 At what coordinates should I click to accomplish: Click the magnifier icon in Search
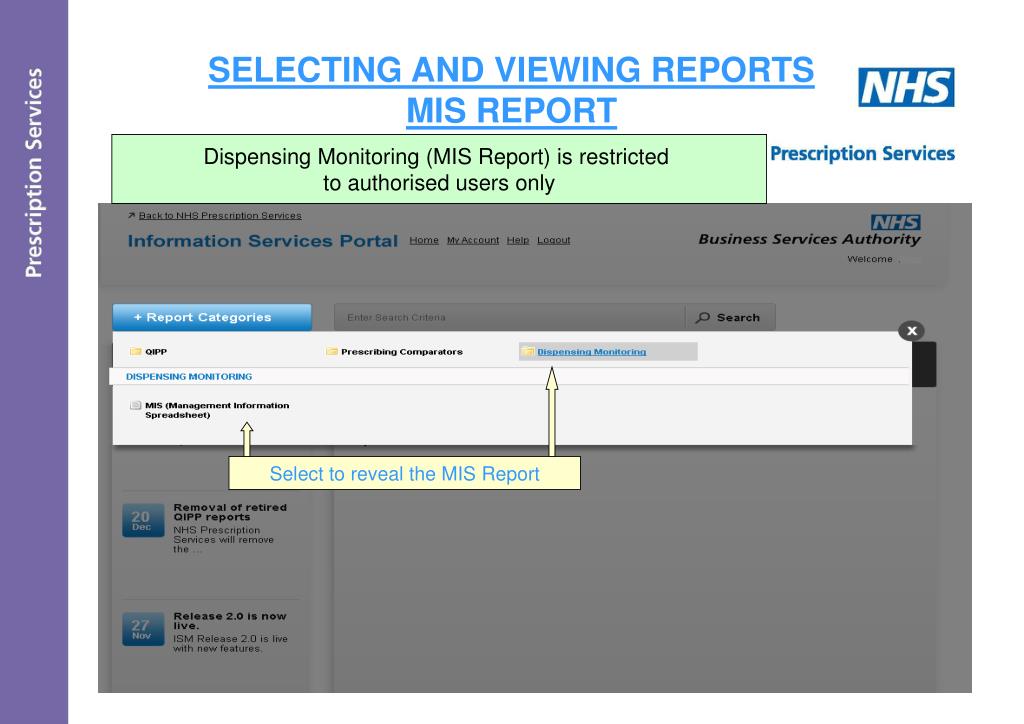coord(703,317)
